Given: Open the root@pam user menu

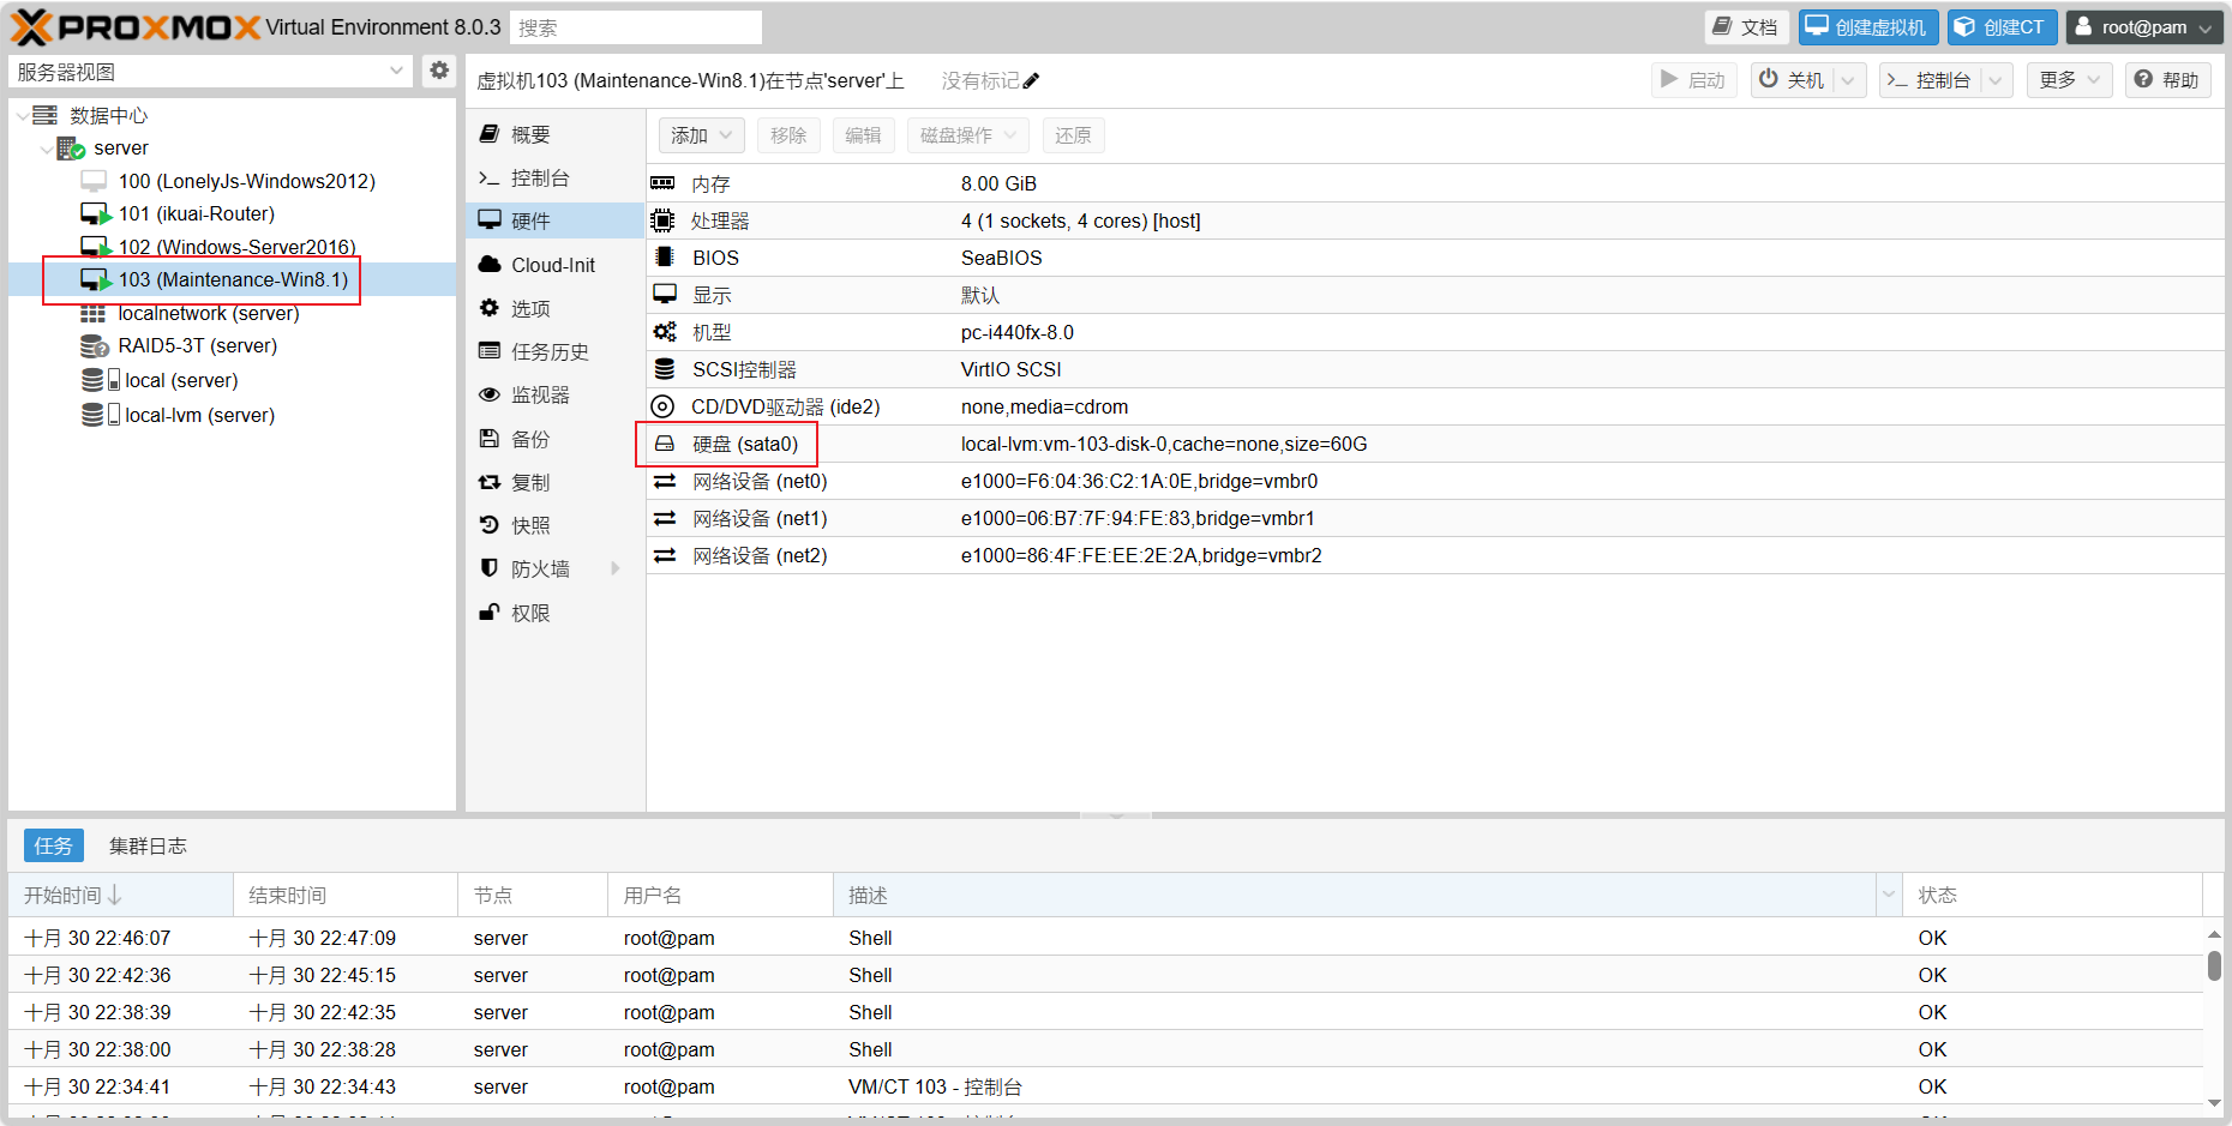Looking at the screenshot, I should 2144,27.
